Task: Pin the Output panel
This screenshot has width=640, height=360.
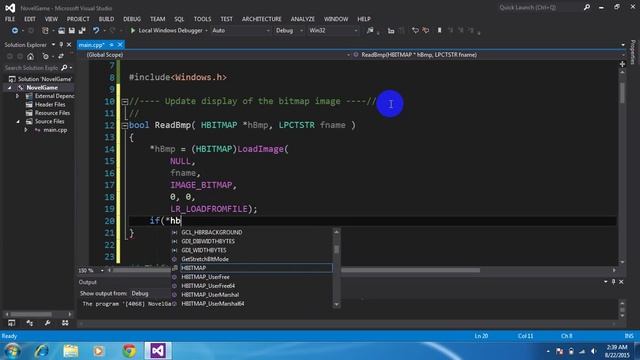Action: (613, 282)
